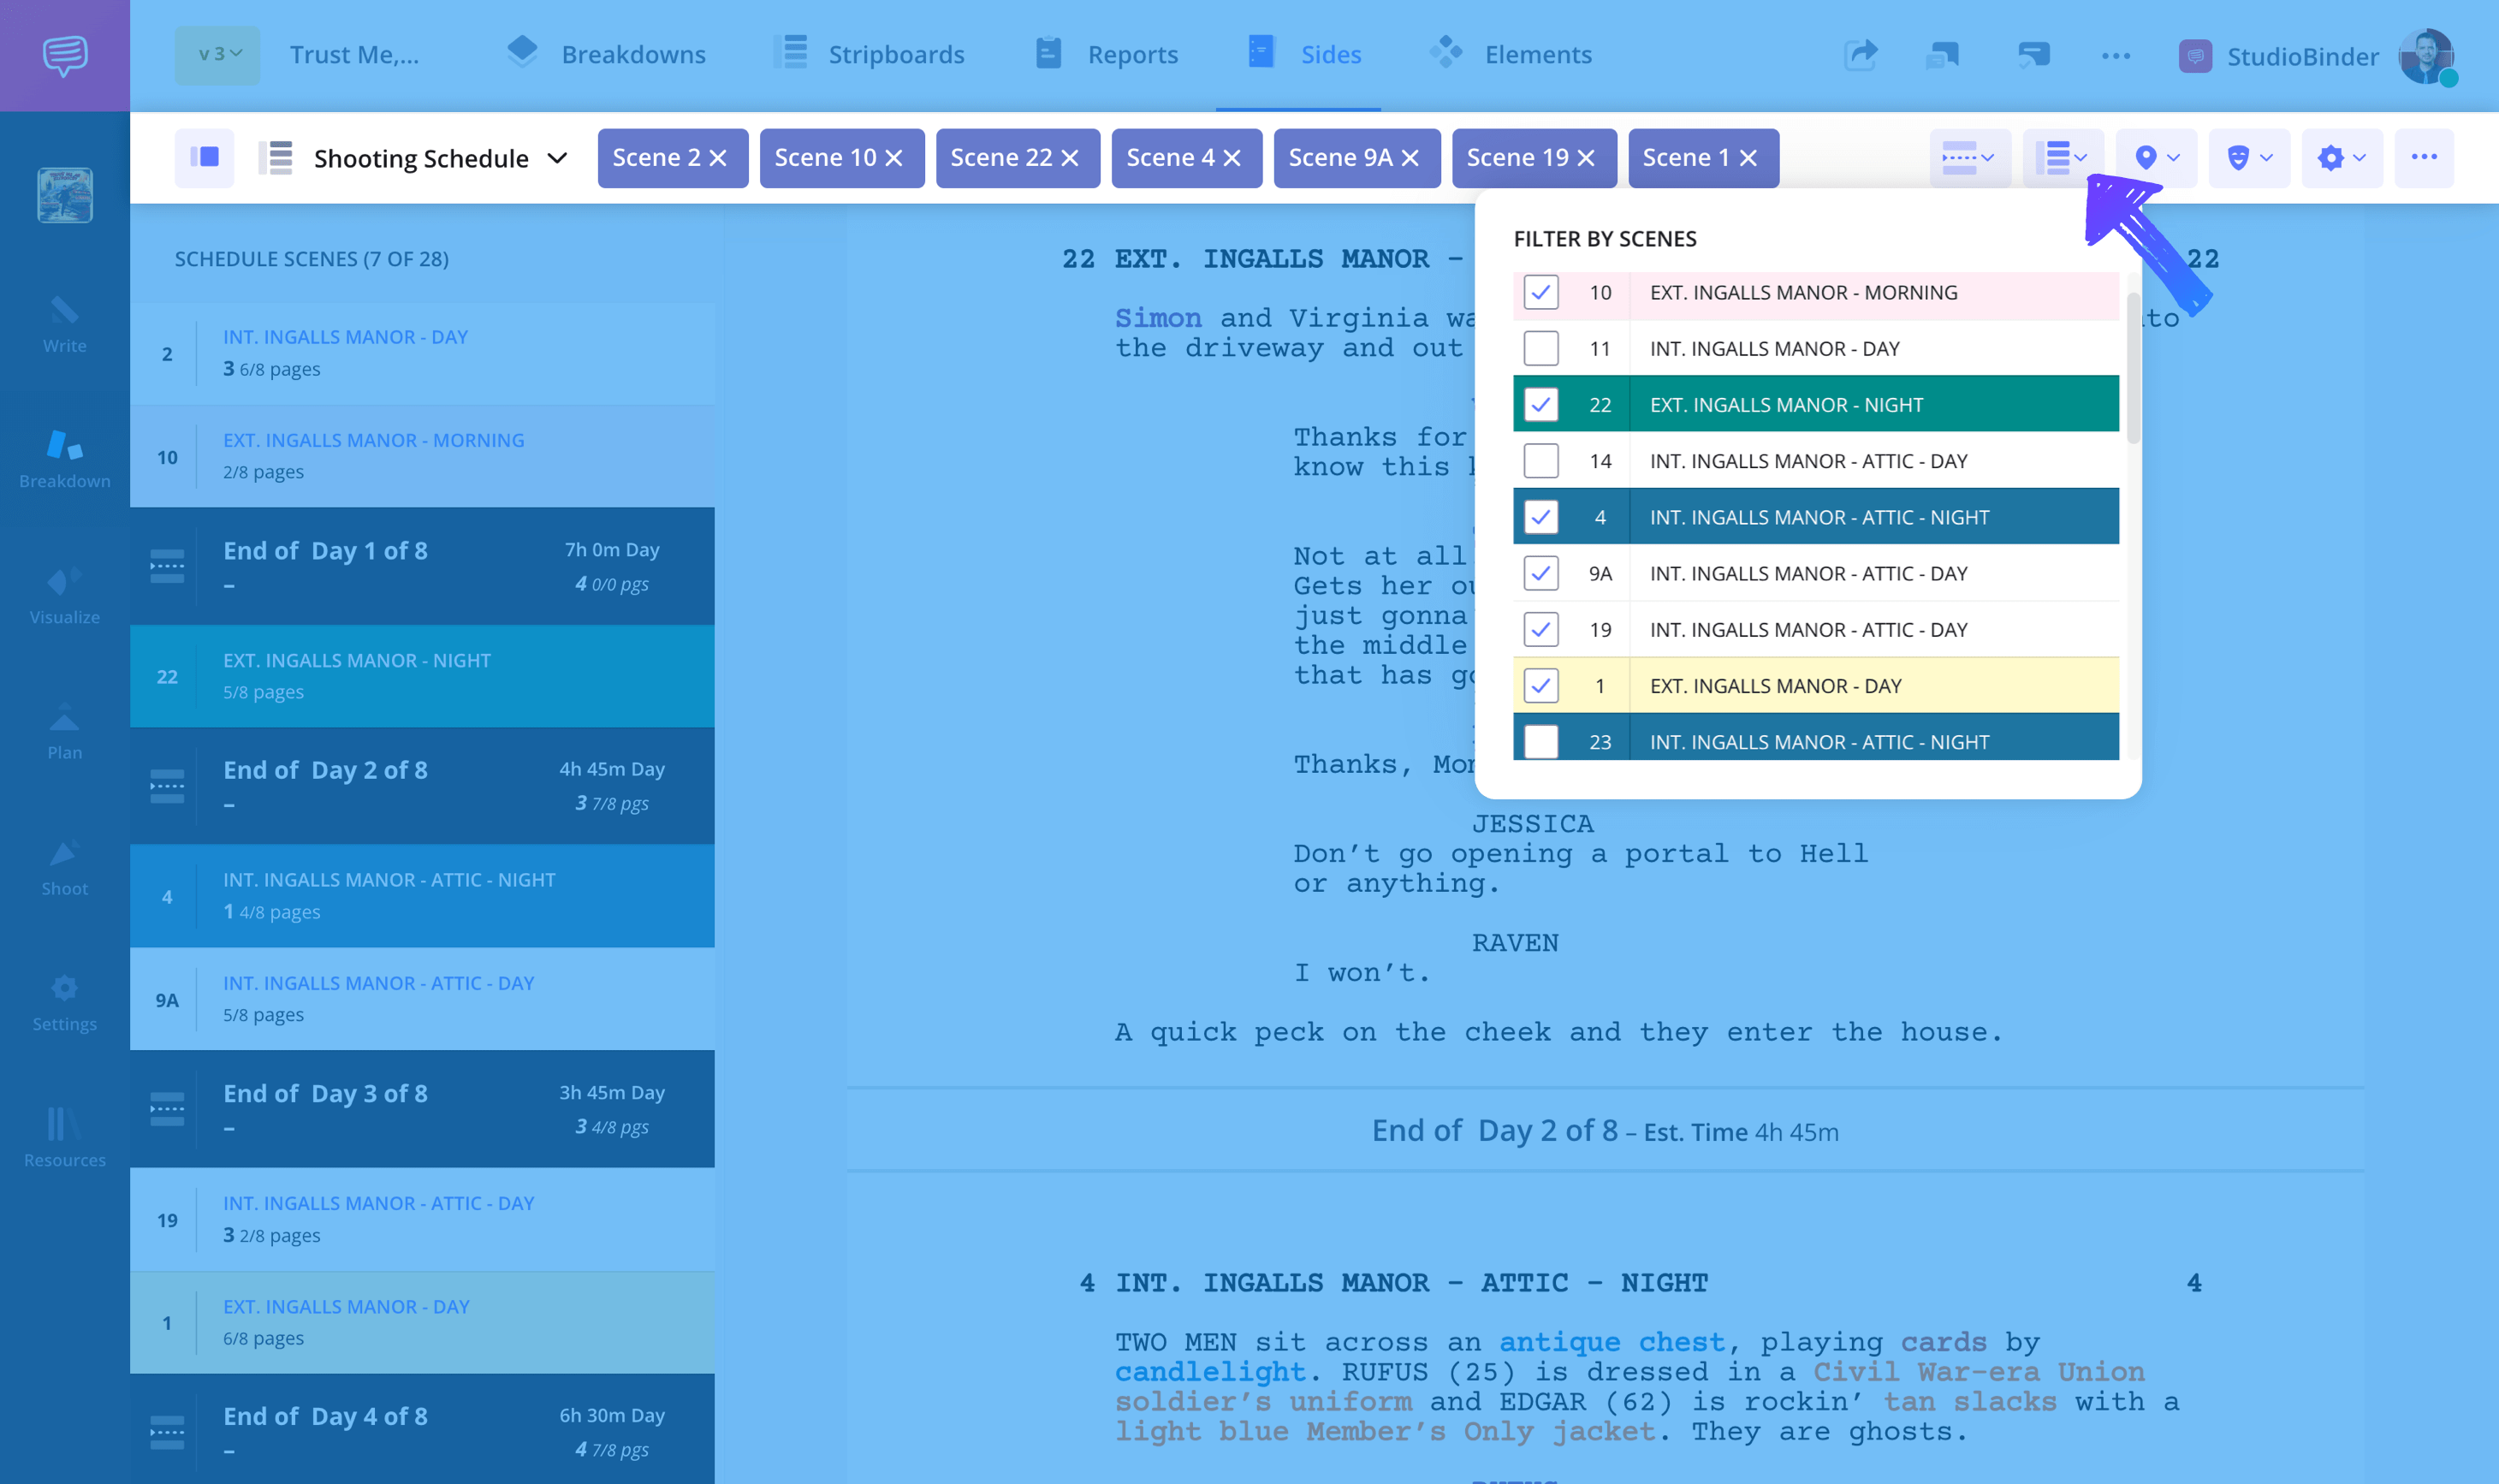Image resolution: width=2499 pixels, height=1484 pixels.
Task: Select scene 4 ATTIC - NIGHT strip
Action: coord(422,896)
